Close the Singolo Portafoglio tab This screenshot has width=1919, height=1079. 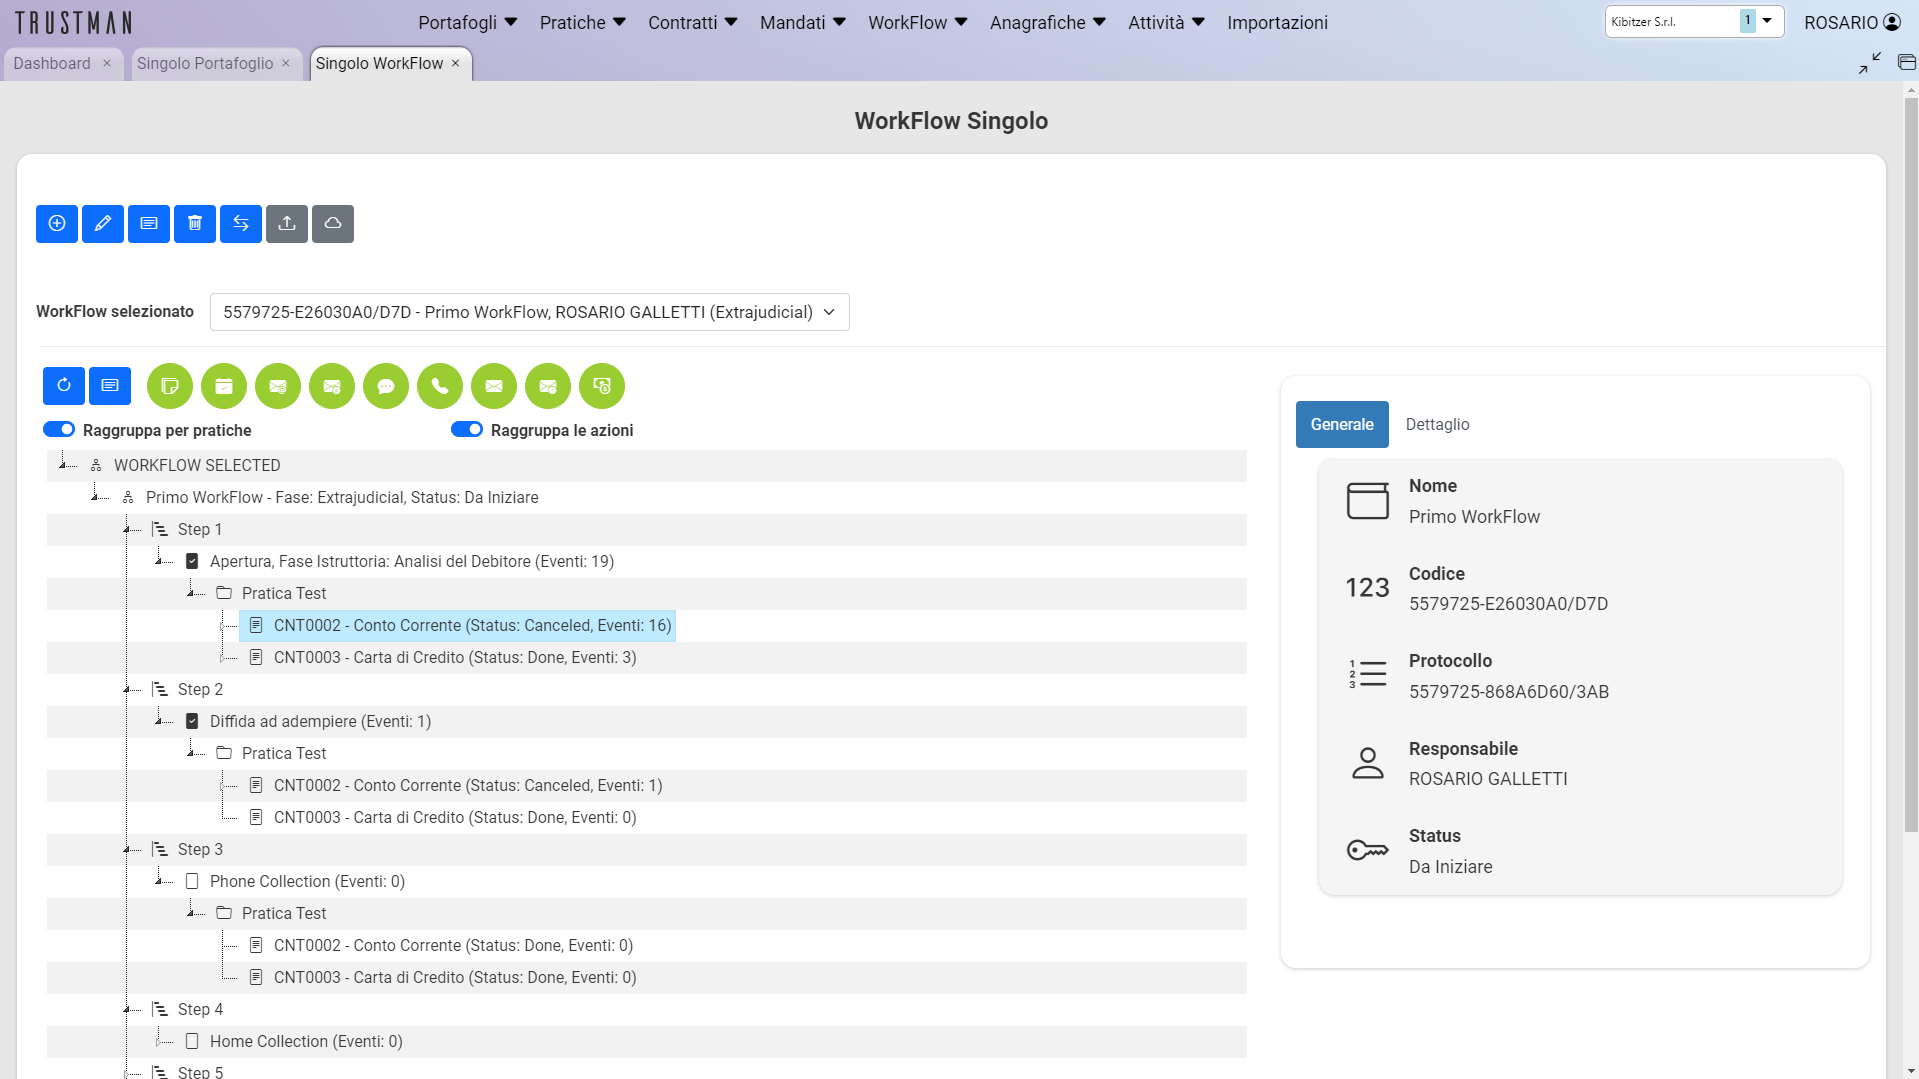click(x=286, y=63)
